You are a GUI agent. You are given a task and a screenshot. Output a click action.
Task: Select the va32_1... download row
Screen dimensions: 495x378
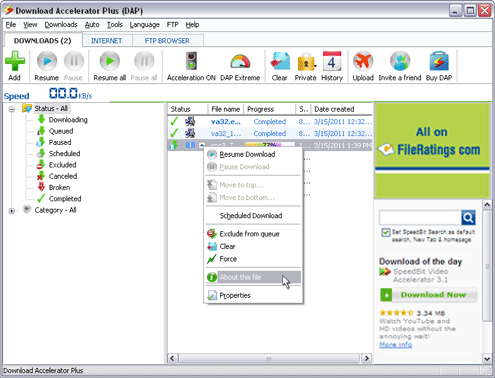(270, 134)
